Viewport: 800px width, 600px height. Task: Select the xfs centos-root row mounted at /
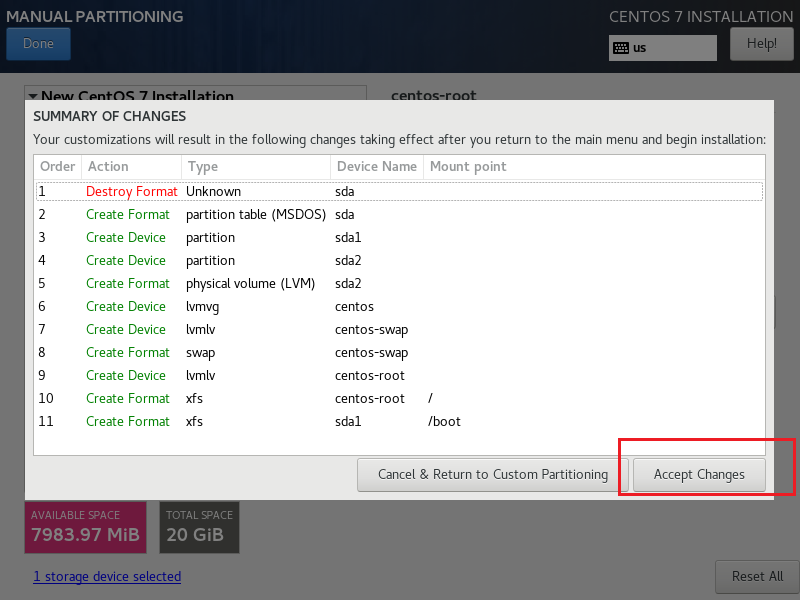tap(399, 398)
